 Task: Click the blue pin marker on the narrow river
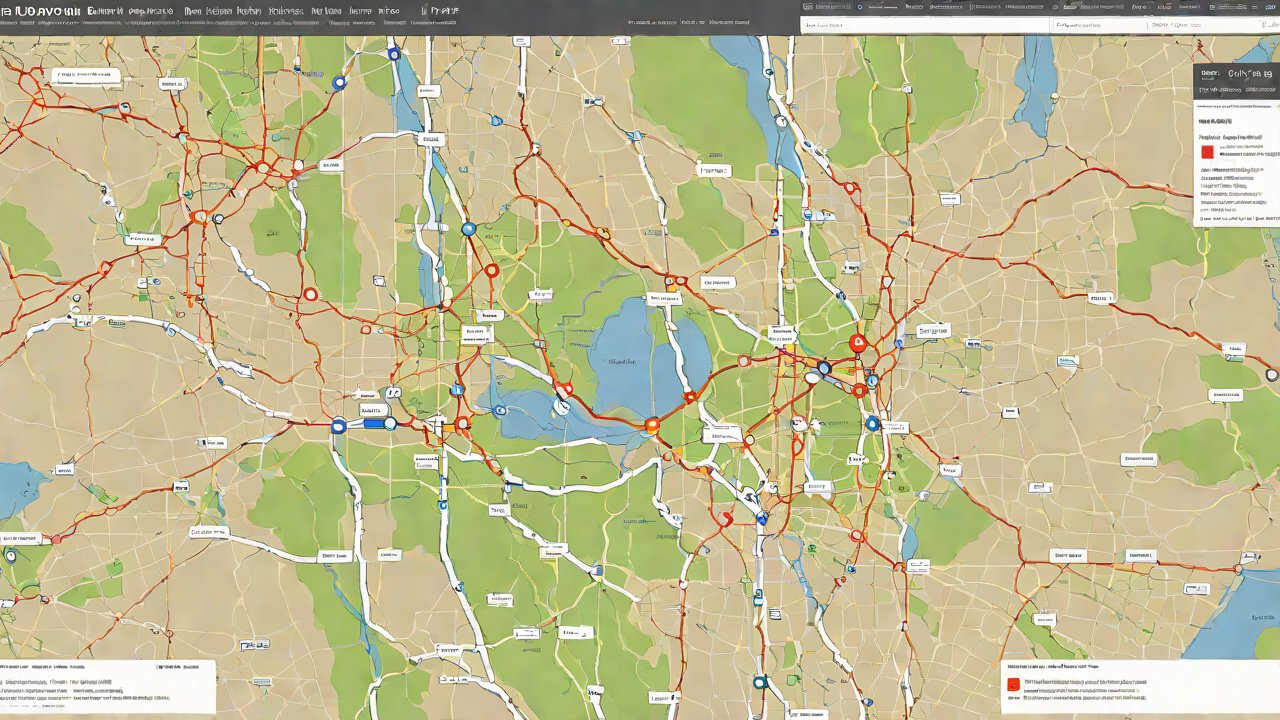[468, 229]
